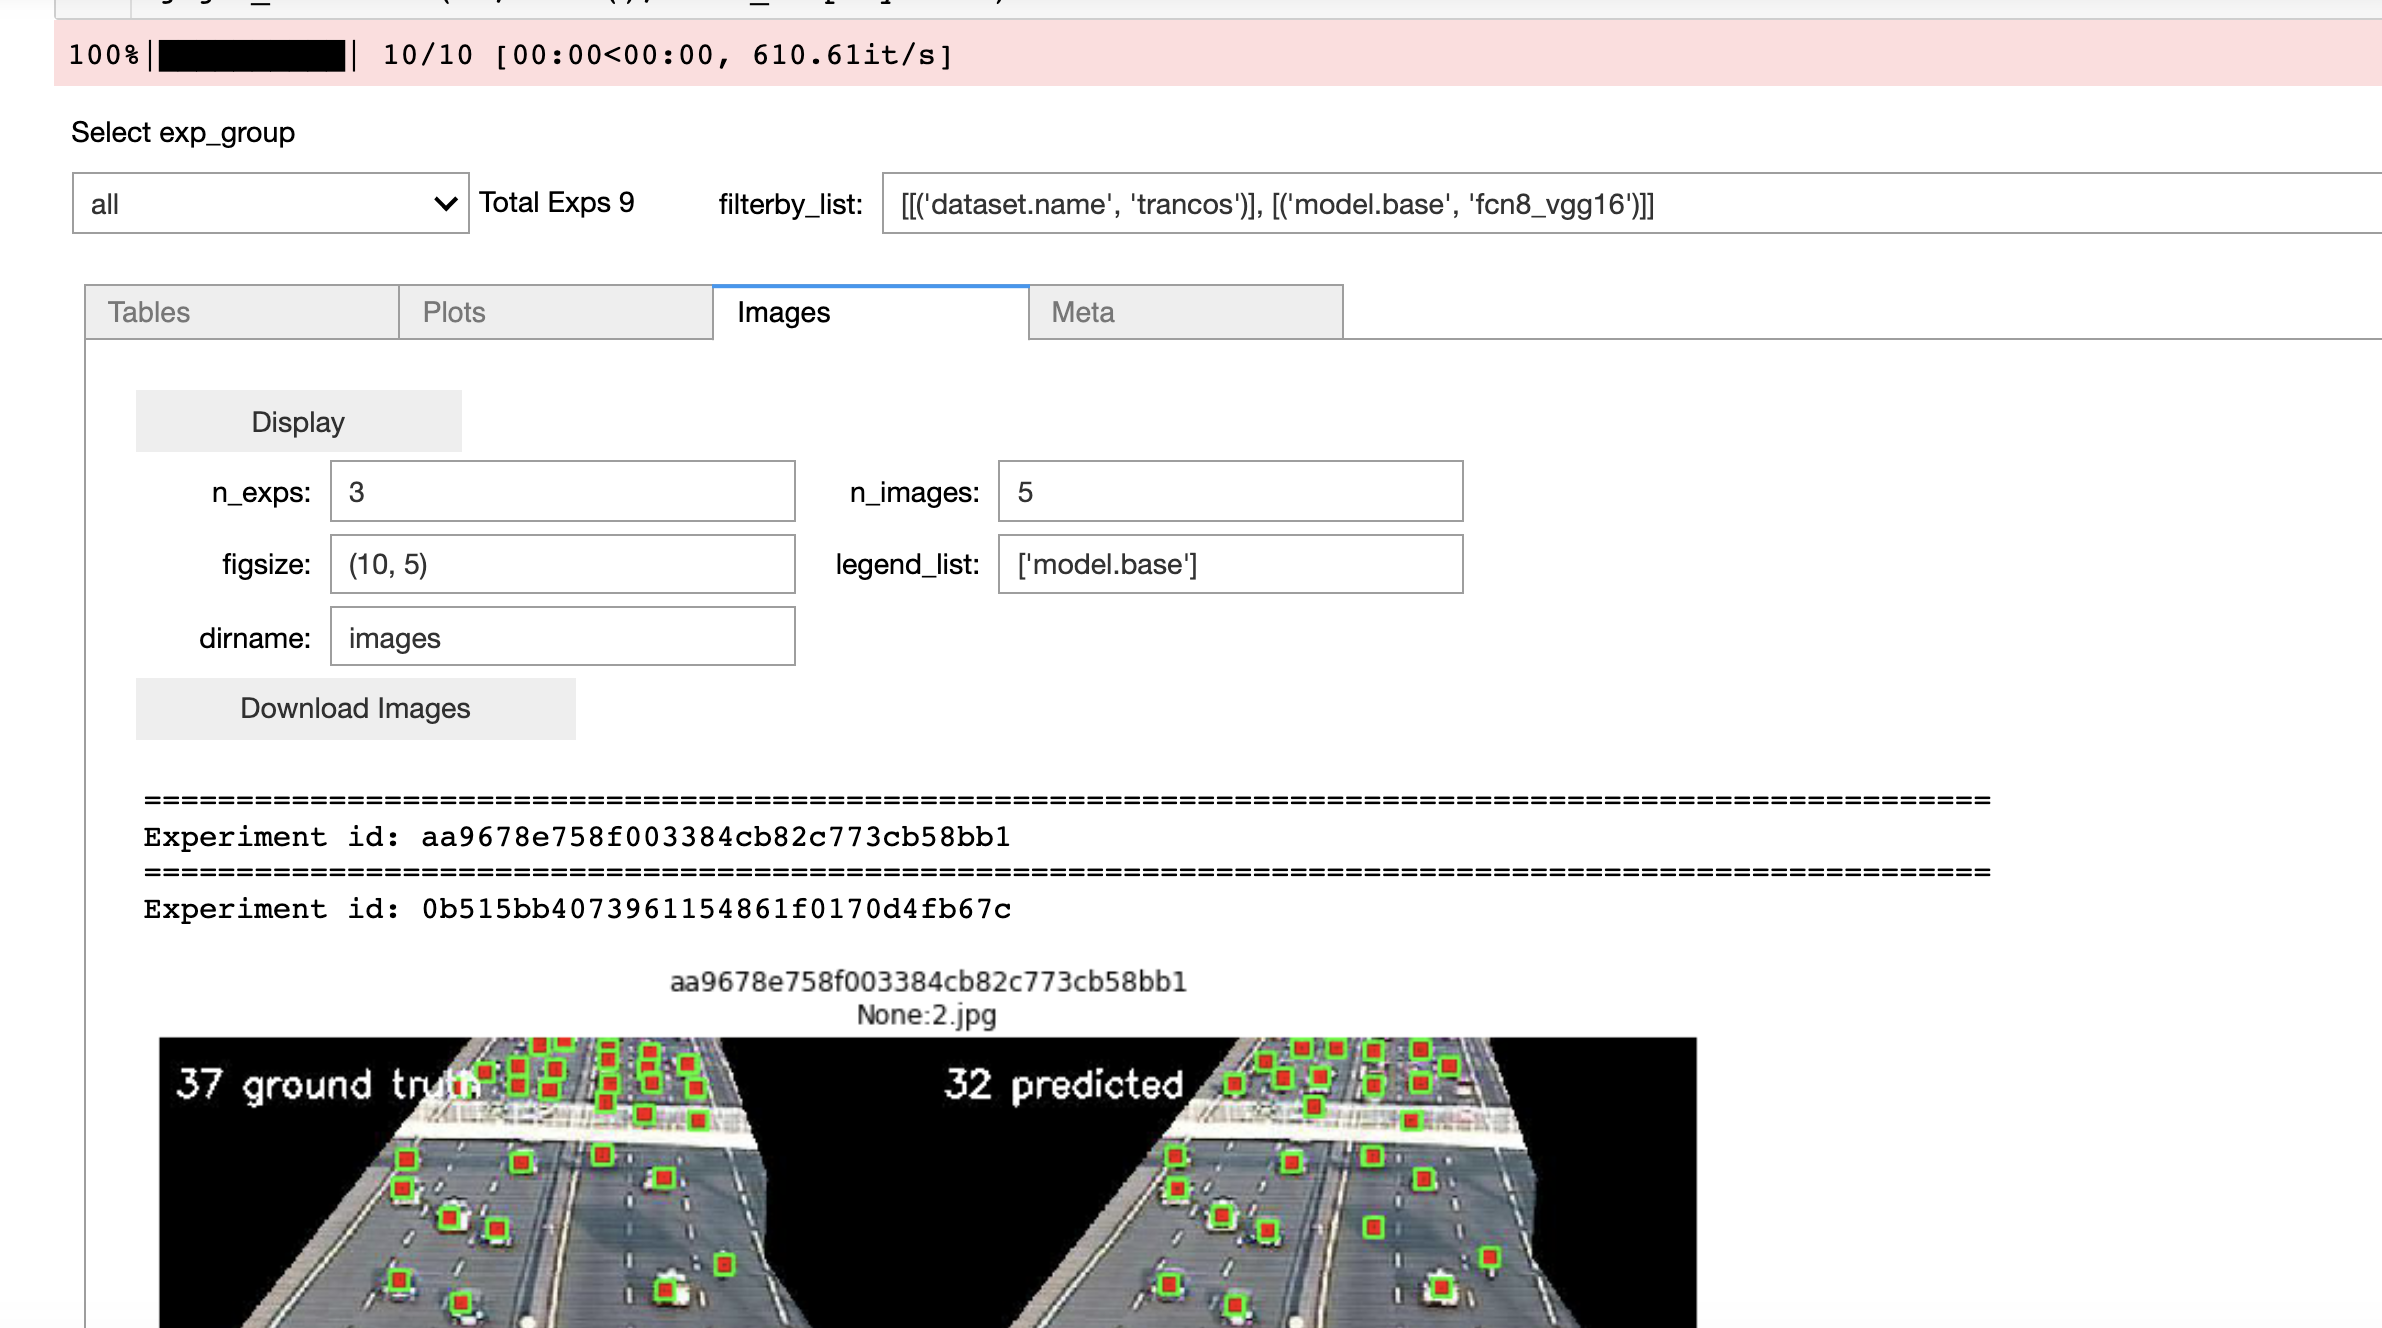Toggle visibility of experiment aa9678e758f
2382x1328 pixels.
(579, 836)
